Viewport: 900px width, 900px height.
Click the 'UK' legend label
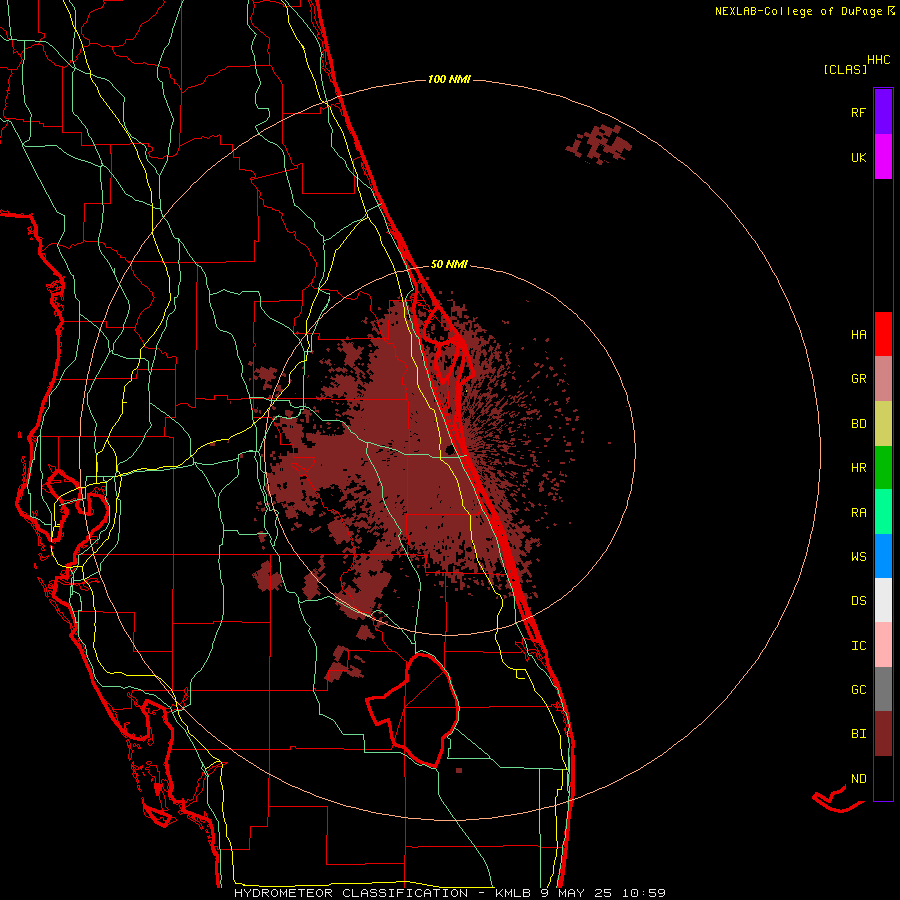click(858, 158)
